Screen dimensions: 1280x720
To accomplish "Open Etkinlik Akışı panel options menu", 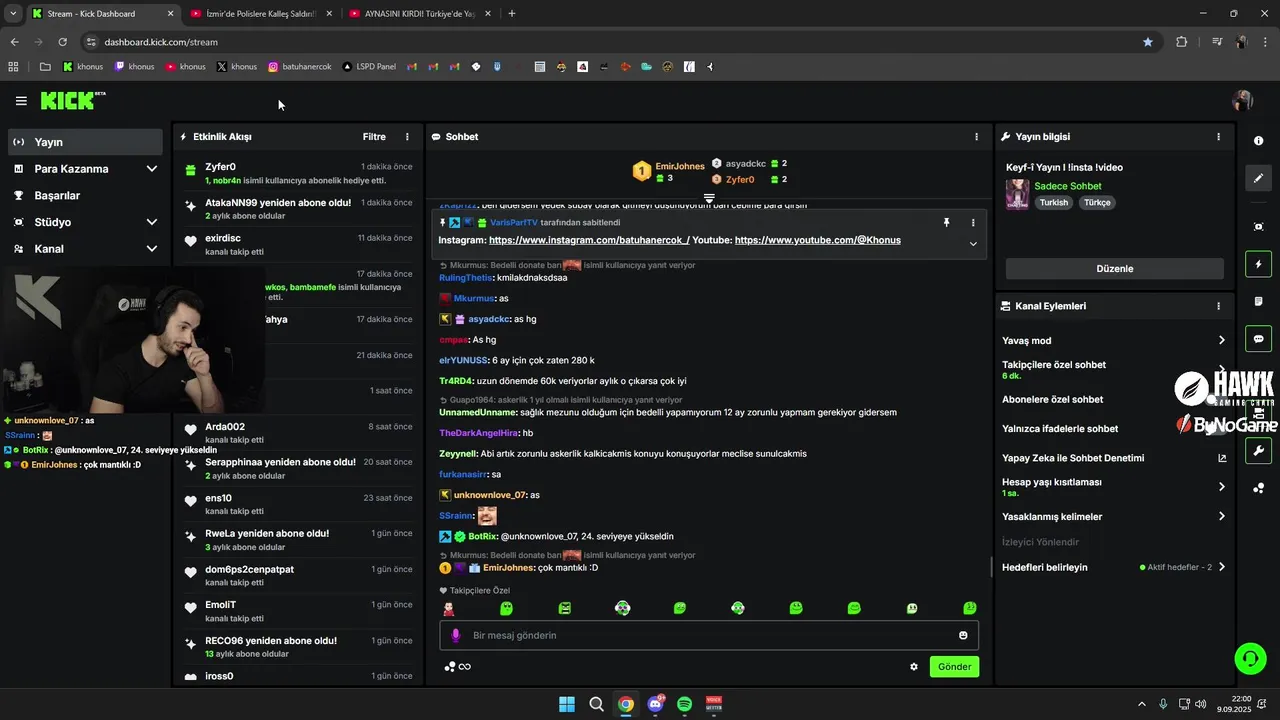I will [x=407, y=137].
